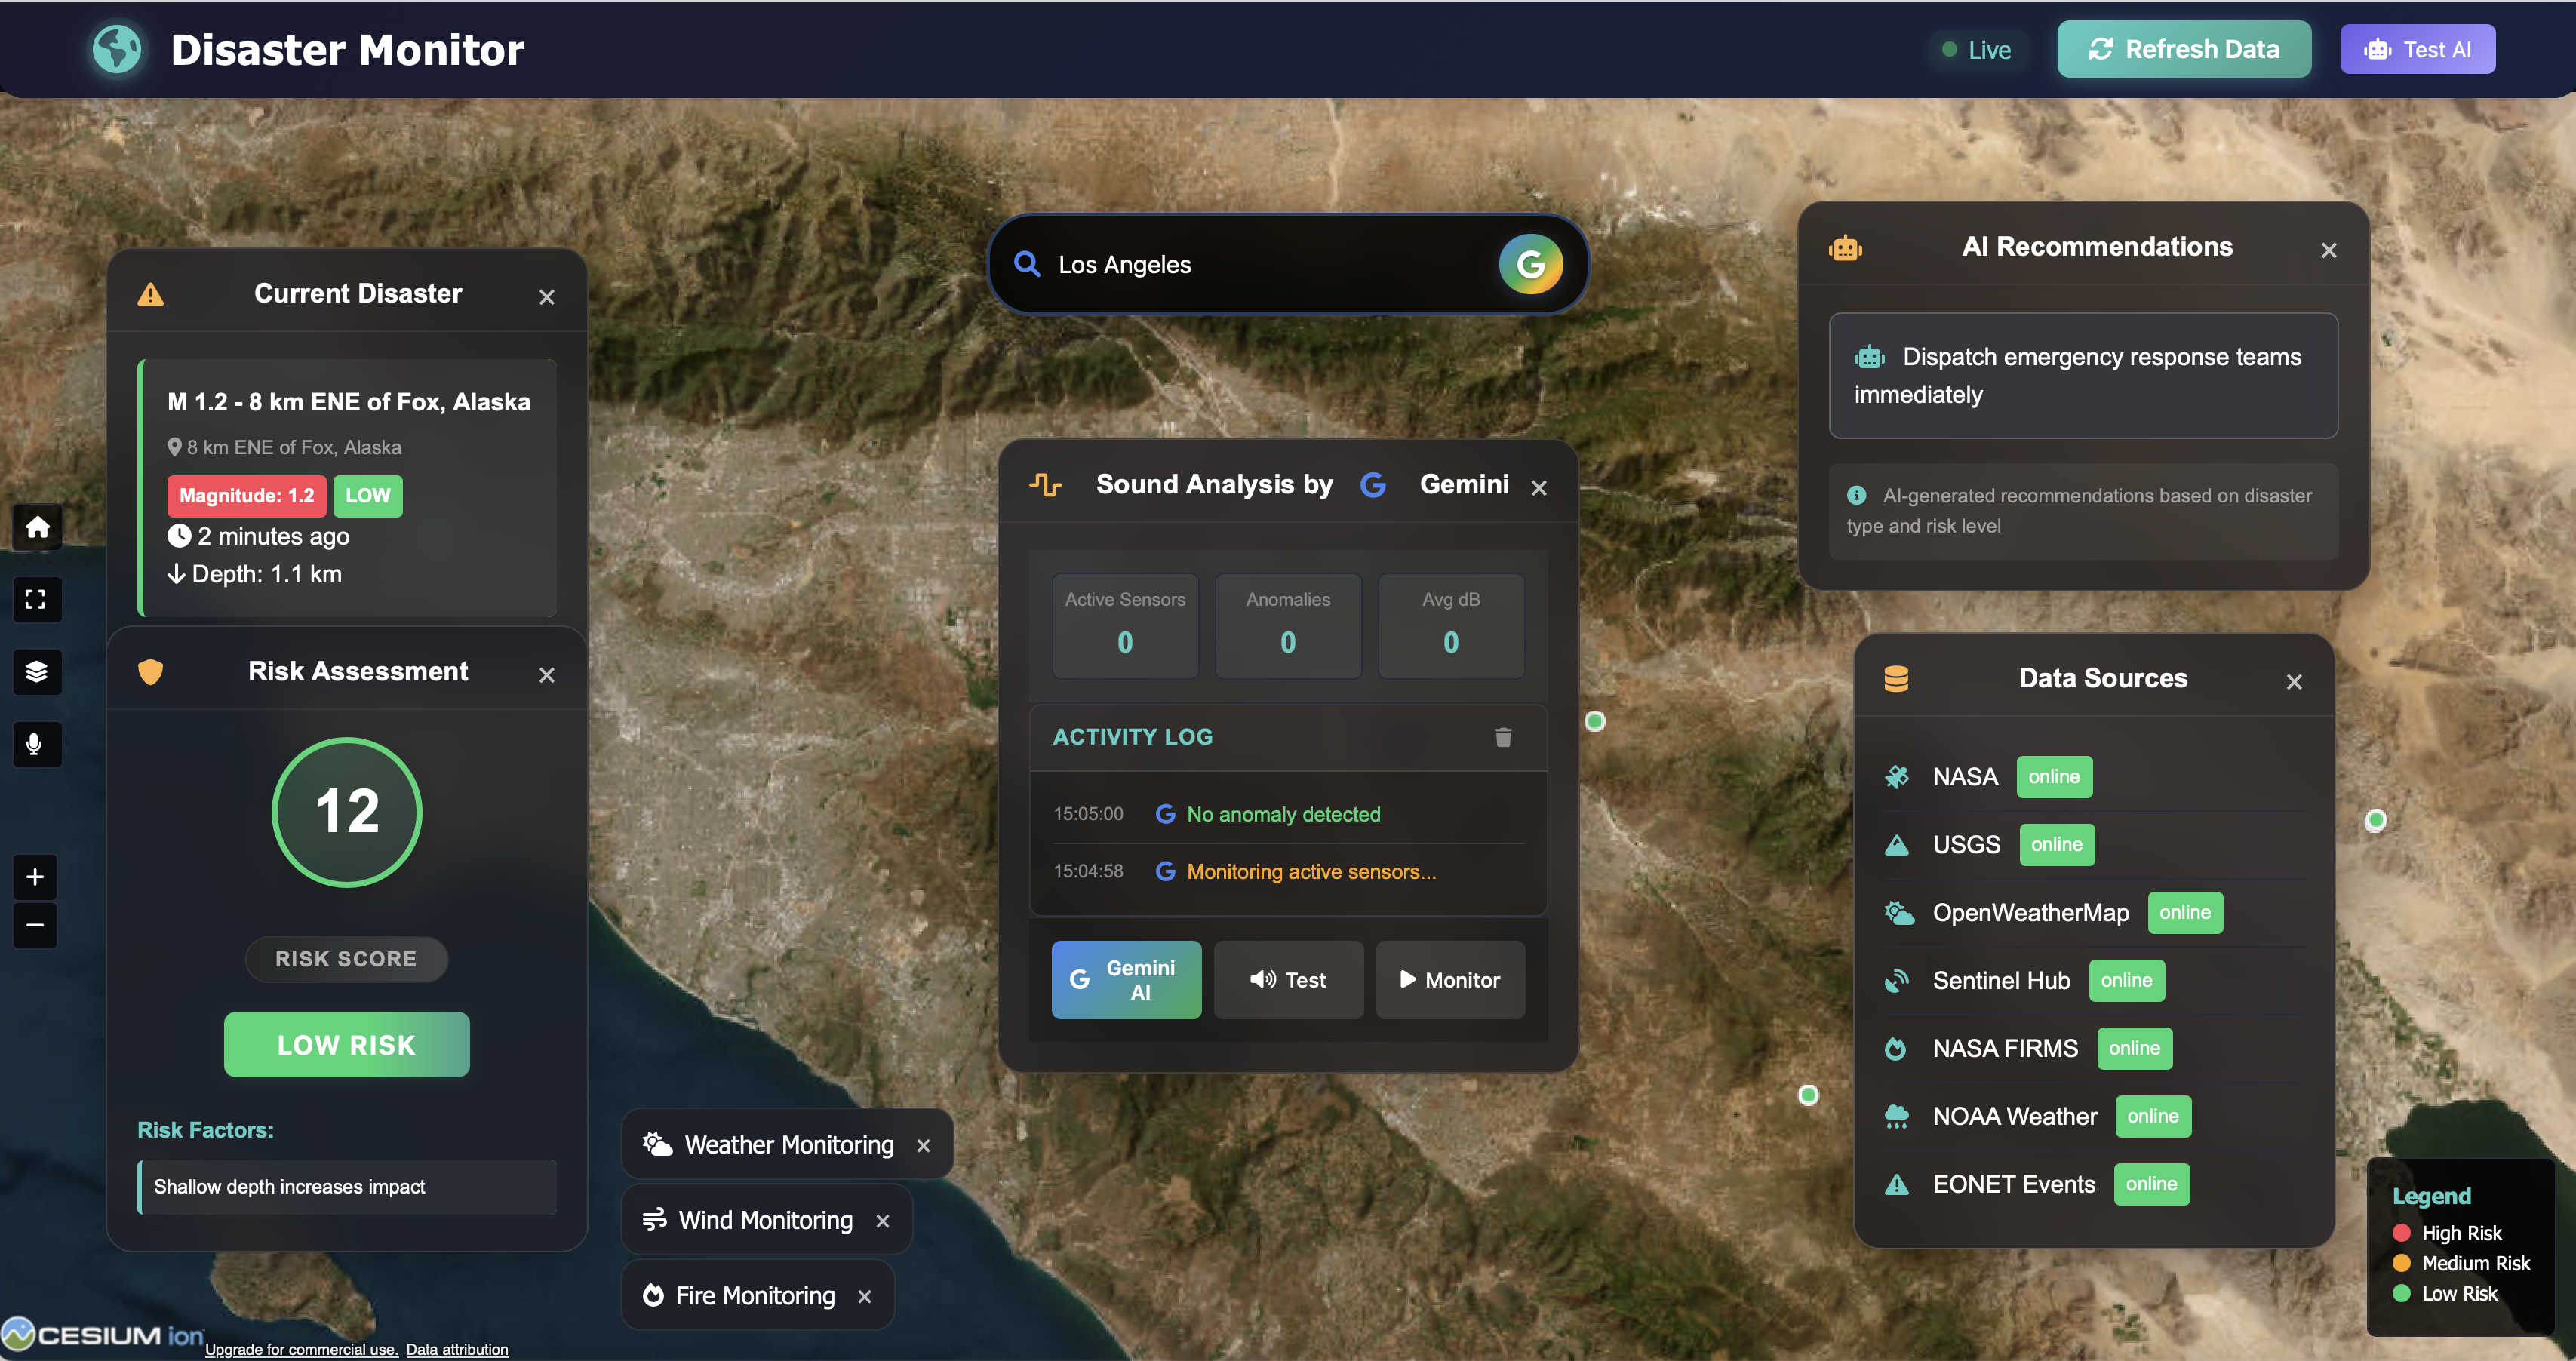Click the globe logo beside Disaster Monitor

point(117,49)
